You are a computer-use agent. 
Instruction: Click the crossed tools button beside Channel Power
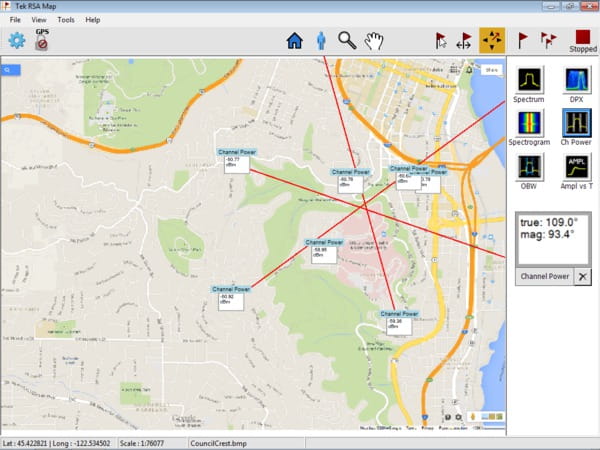[582, 277]
